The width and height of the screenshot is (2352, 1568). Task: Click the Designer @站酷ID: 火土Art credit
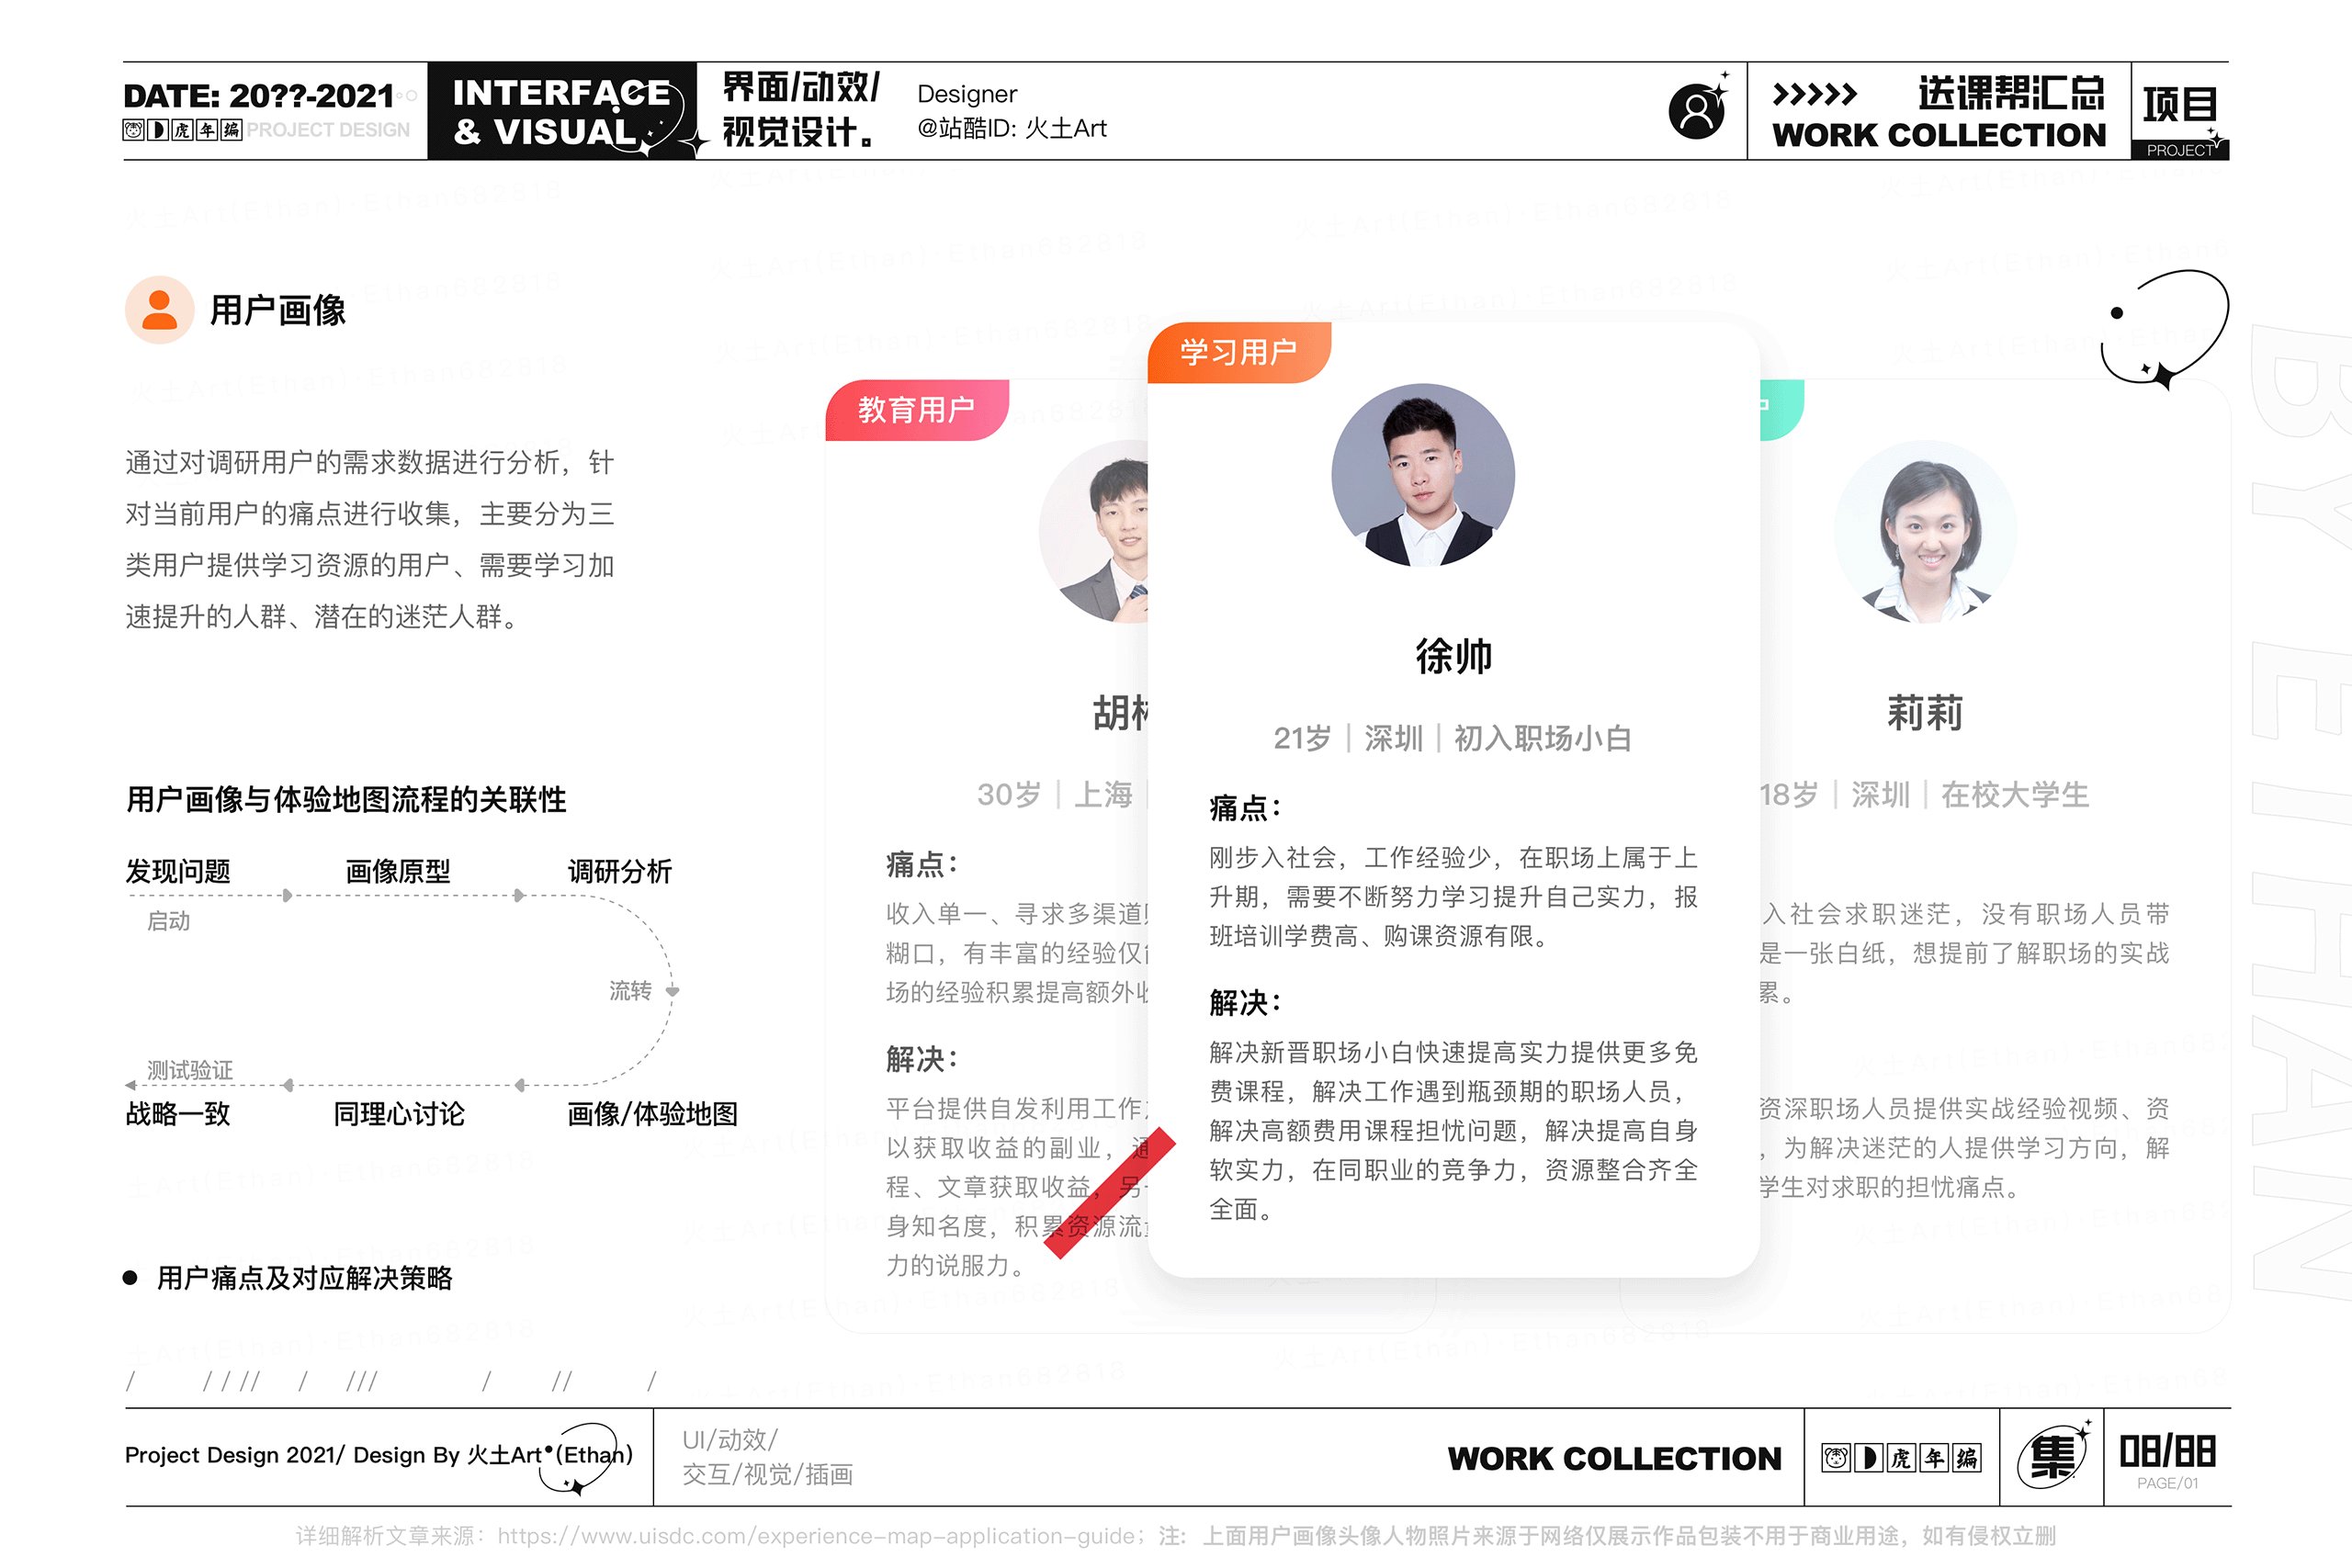click(x=1012, y=111)
